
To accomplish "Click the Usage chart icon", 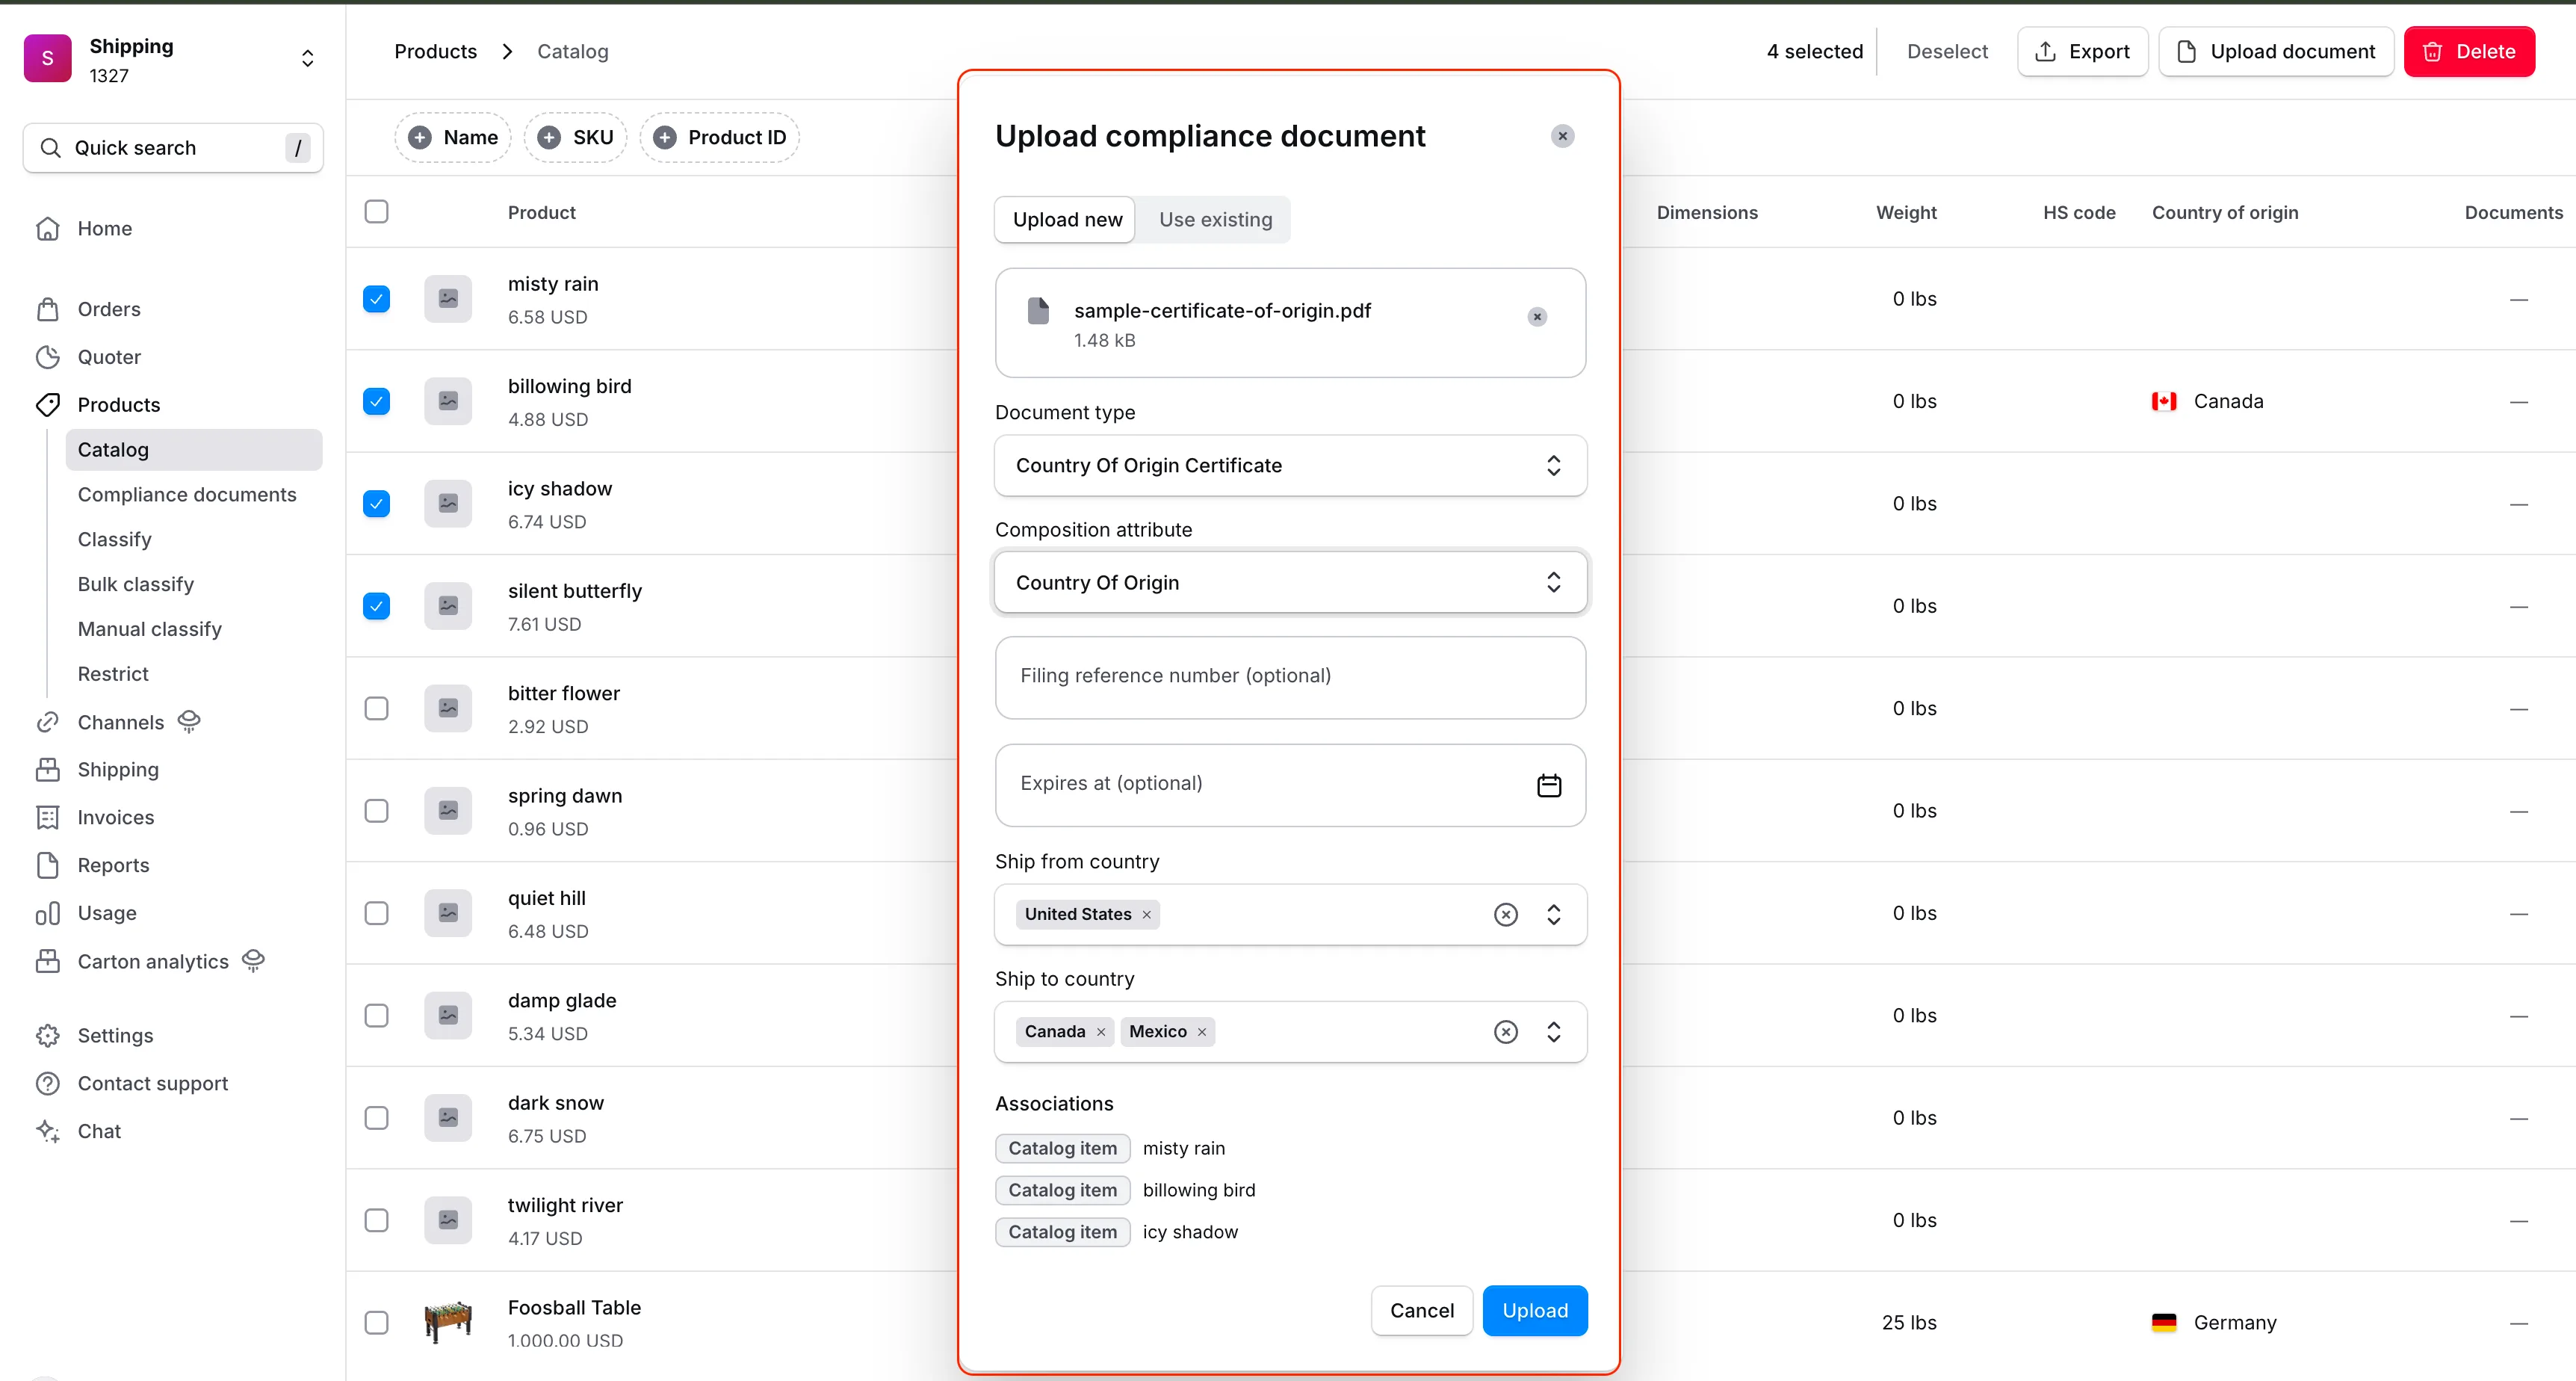I will (x=48, y=913).
